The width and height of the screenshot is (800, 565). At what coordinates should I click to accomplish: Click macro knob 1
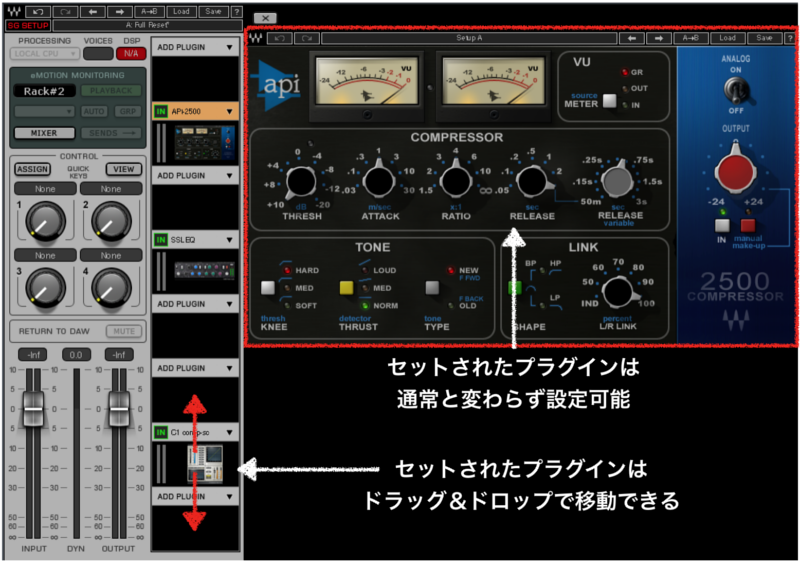point(45,222)
